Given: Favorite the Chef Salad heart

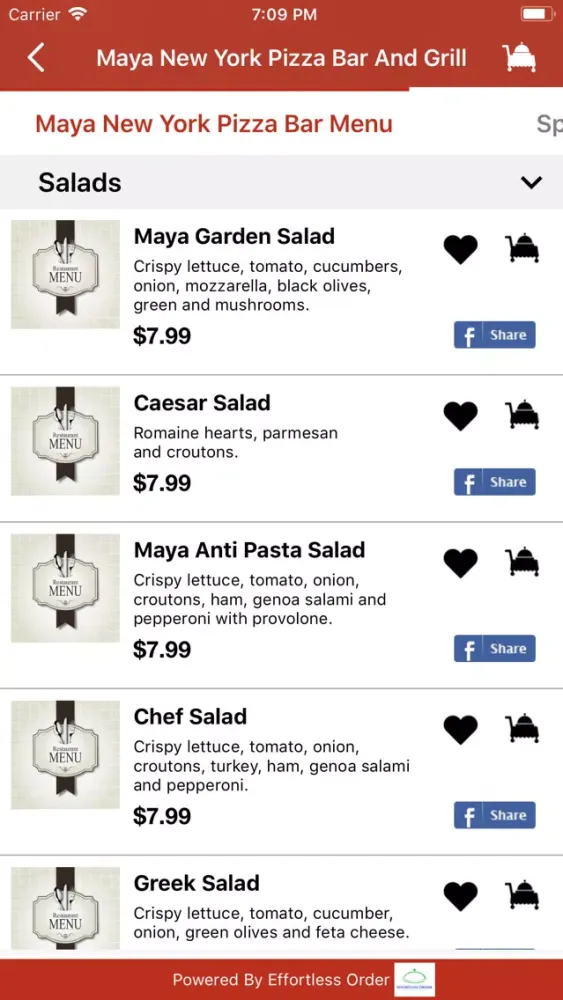Looking at the screenshot, I should [460, 730].
